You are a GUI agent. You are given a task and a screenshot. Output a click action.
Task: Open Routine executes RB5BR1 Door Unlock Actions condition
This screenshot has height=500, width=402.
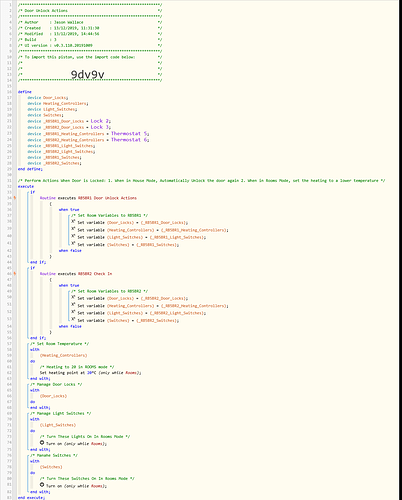[x=88, y=198]
